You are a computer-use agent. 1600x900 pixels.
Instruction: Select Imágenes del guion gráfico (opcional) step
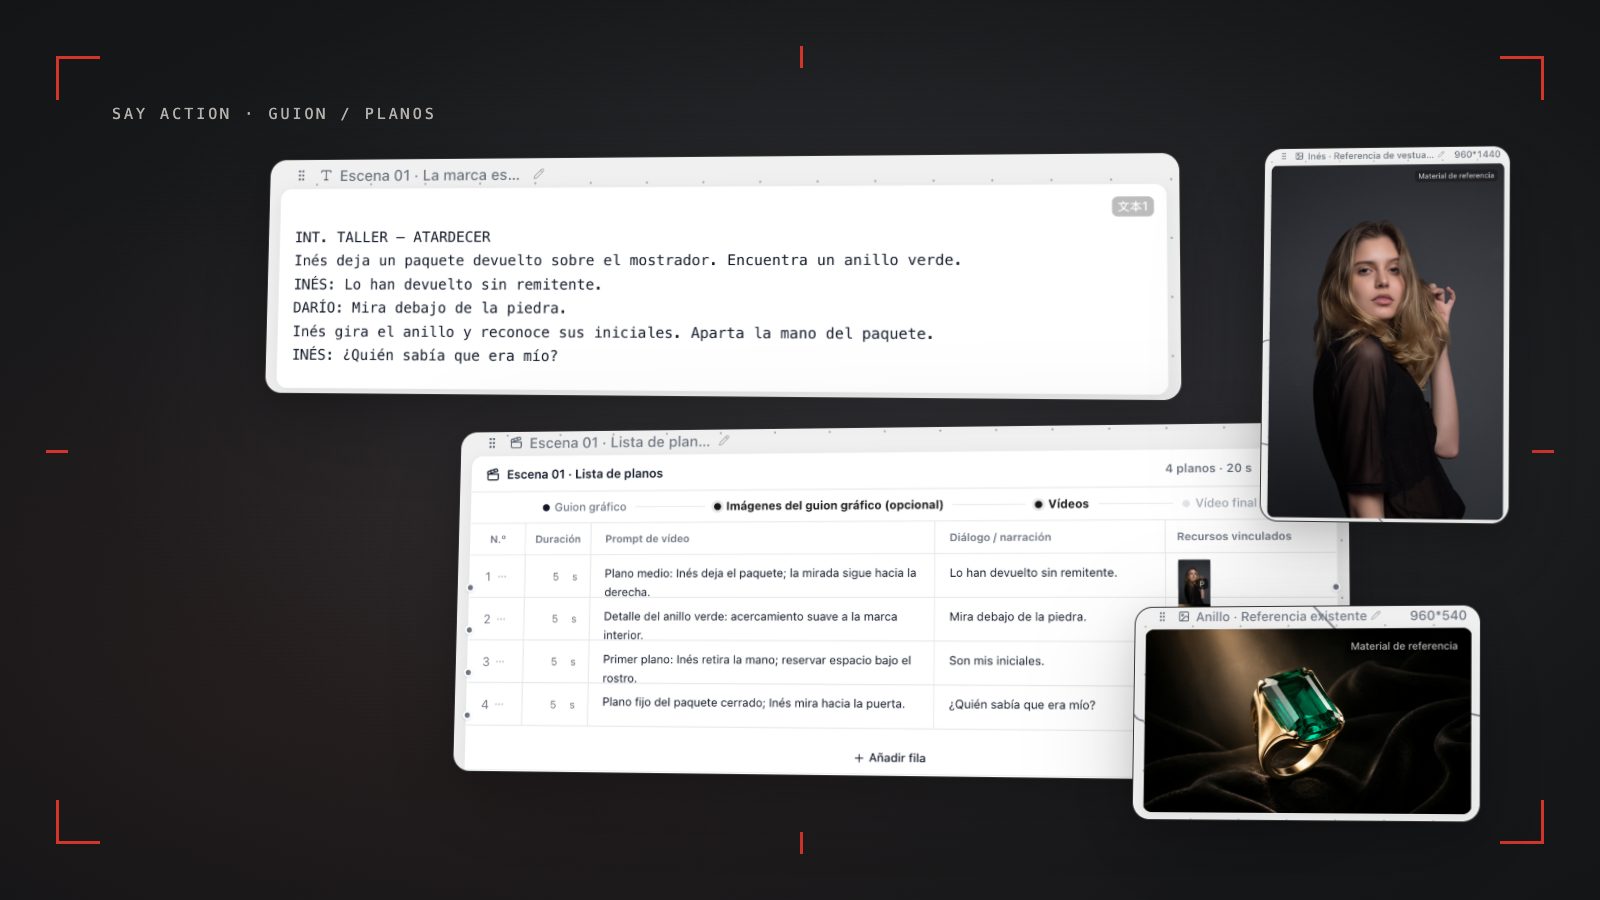pyautogui.click(x=828, y=505)
